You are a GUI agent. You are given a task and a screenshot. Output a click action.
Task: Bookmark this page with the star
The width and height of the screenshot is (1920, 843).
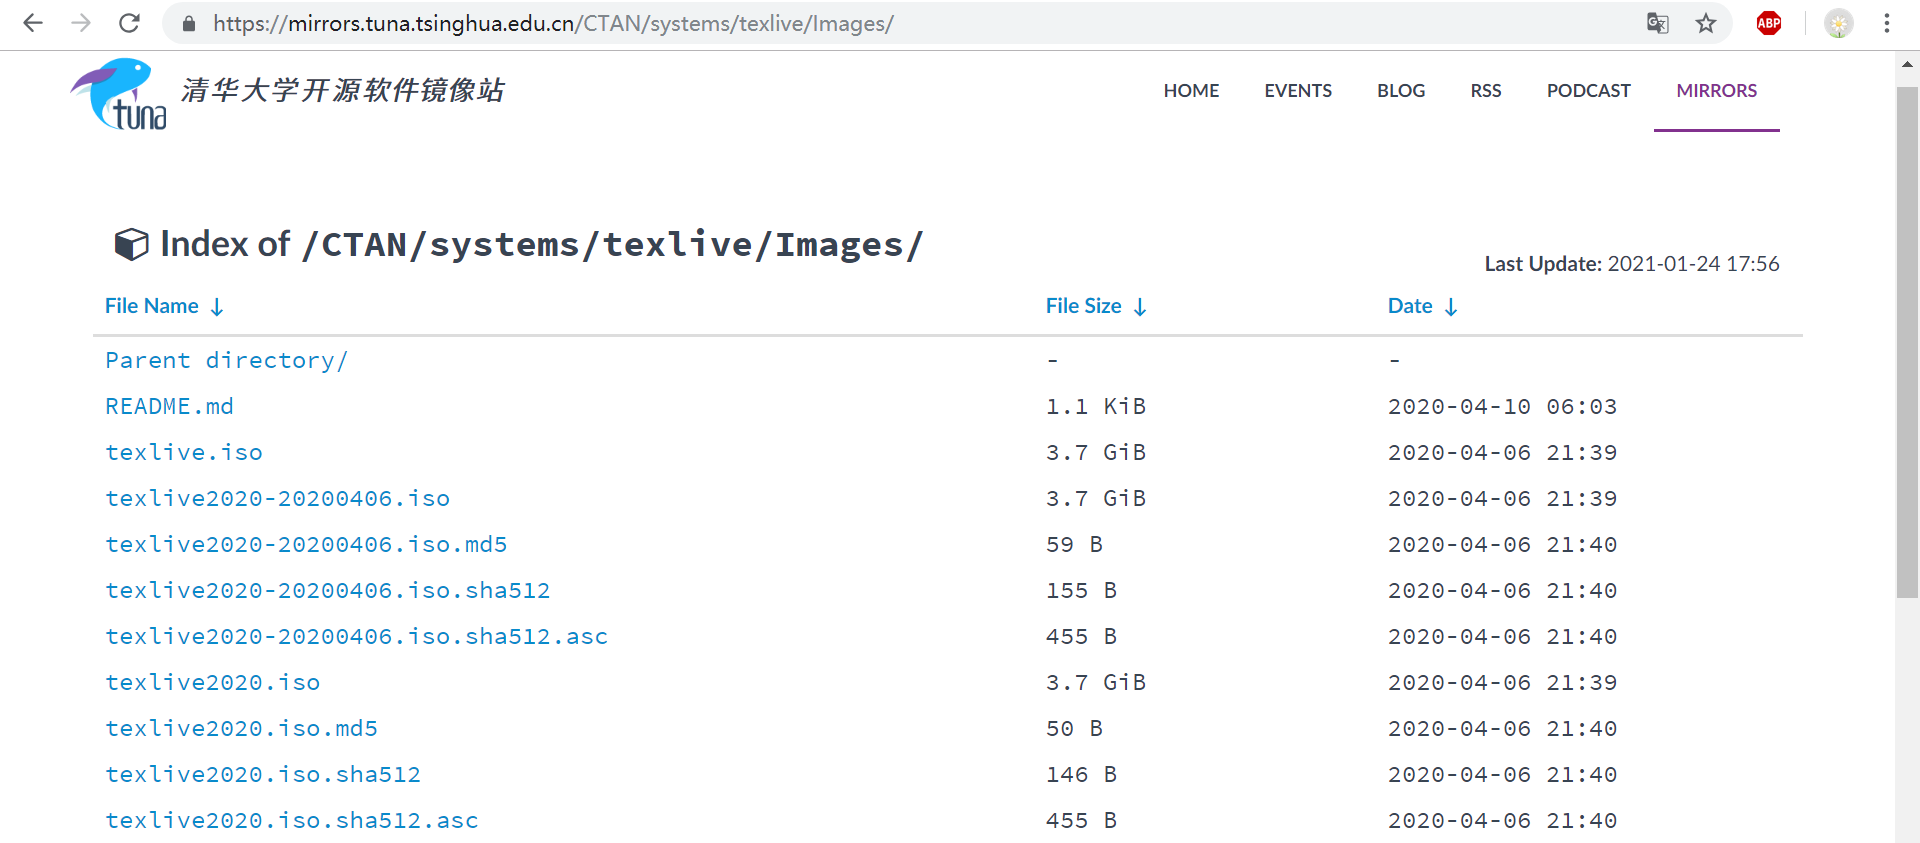(1706, 23)
